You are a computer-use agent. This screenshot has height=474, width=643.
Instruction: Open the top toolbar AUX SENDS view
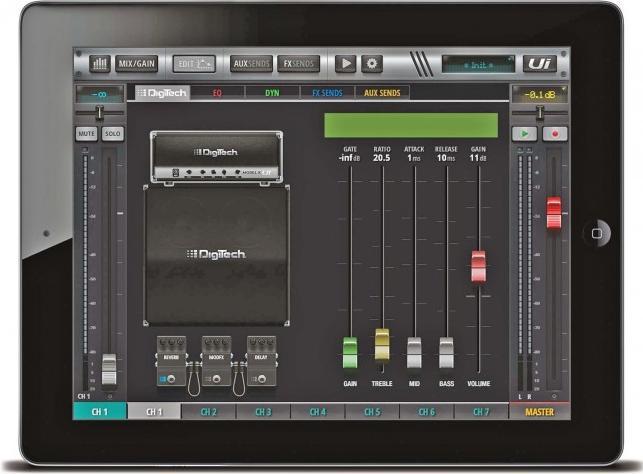click(251, 64)
